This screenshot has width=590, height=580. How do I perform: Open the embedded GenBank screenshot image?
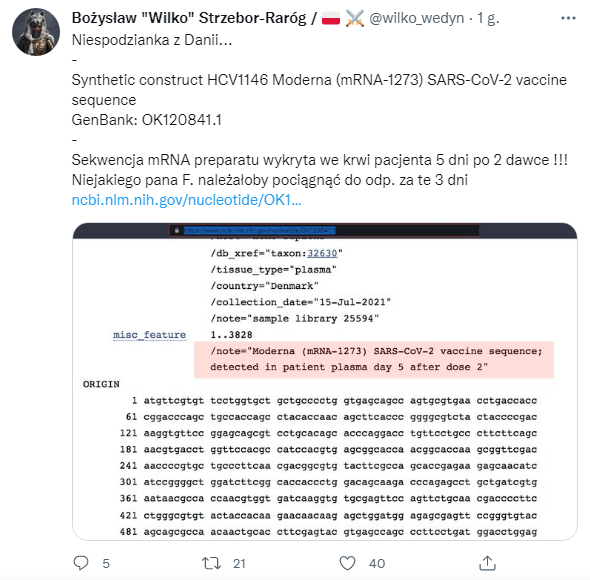pos(325,381)
